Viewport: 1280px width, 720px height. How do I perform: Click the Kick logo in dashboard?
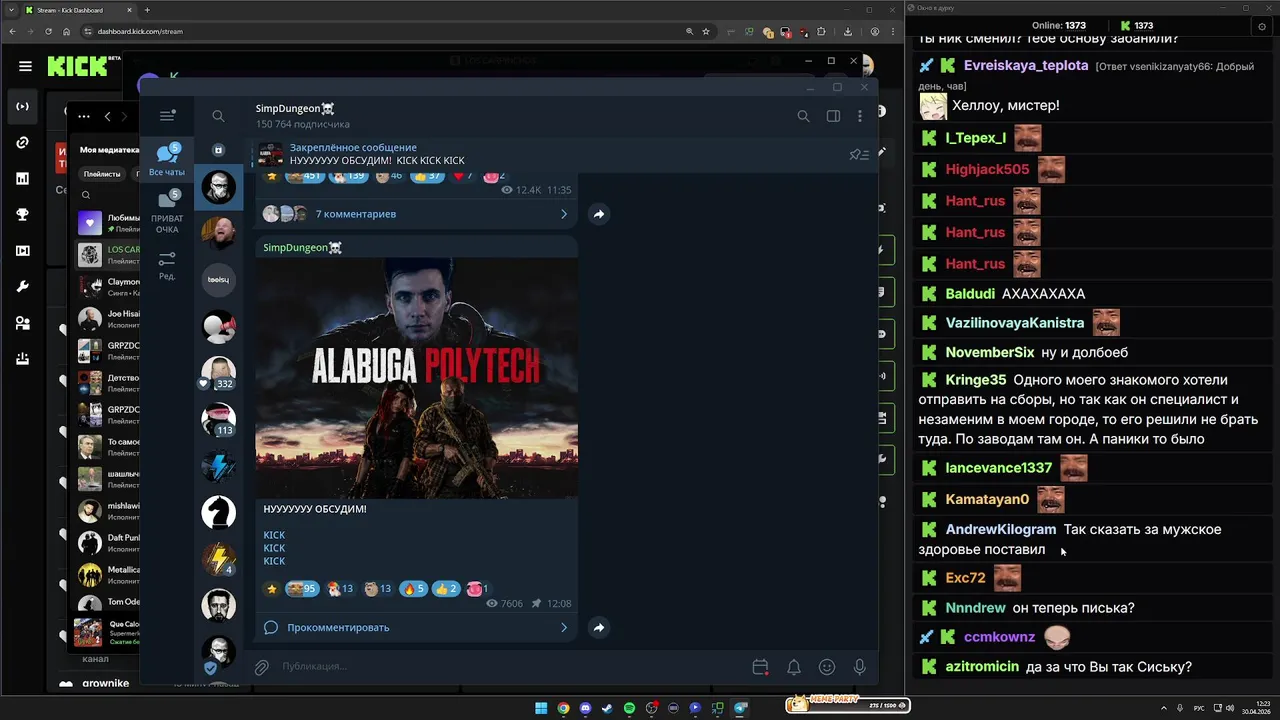click(78, 67)
